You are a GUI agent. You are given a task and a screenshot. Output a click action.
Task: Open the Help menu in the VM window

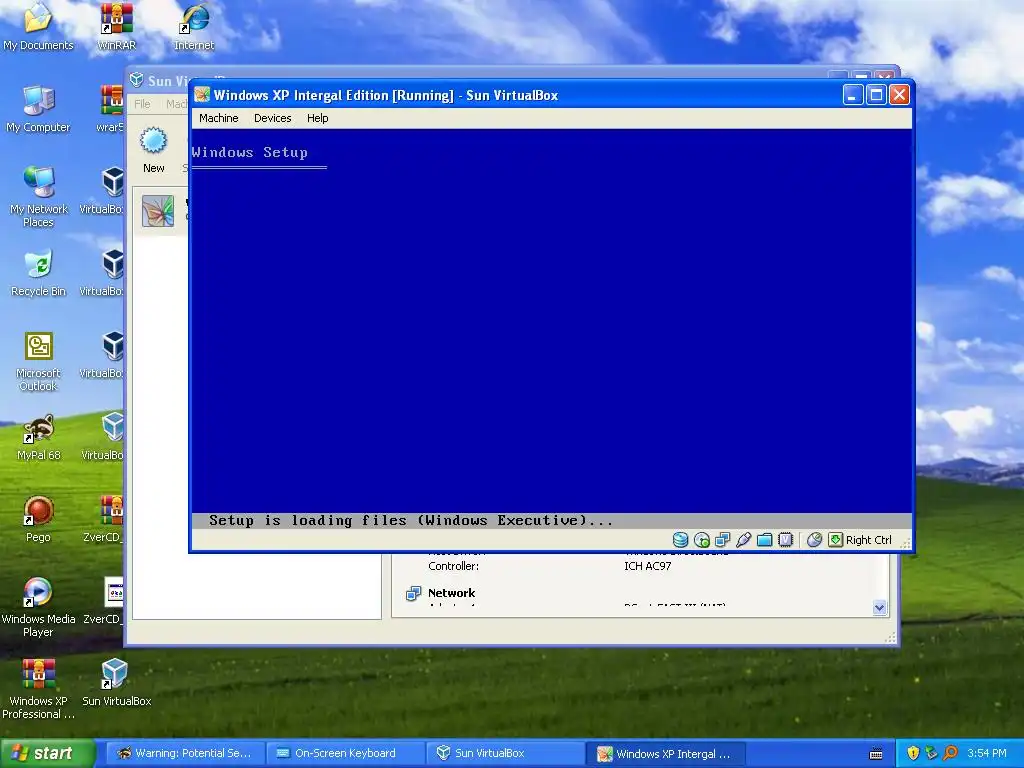click(x=317, y=118)
